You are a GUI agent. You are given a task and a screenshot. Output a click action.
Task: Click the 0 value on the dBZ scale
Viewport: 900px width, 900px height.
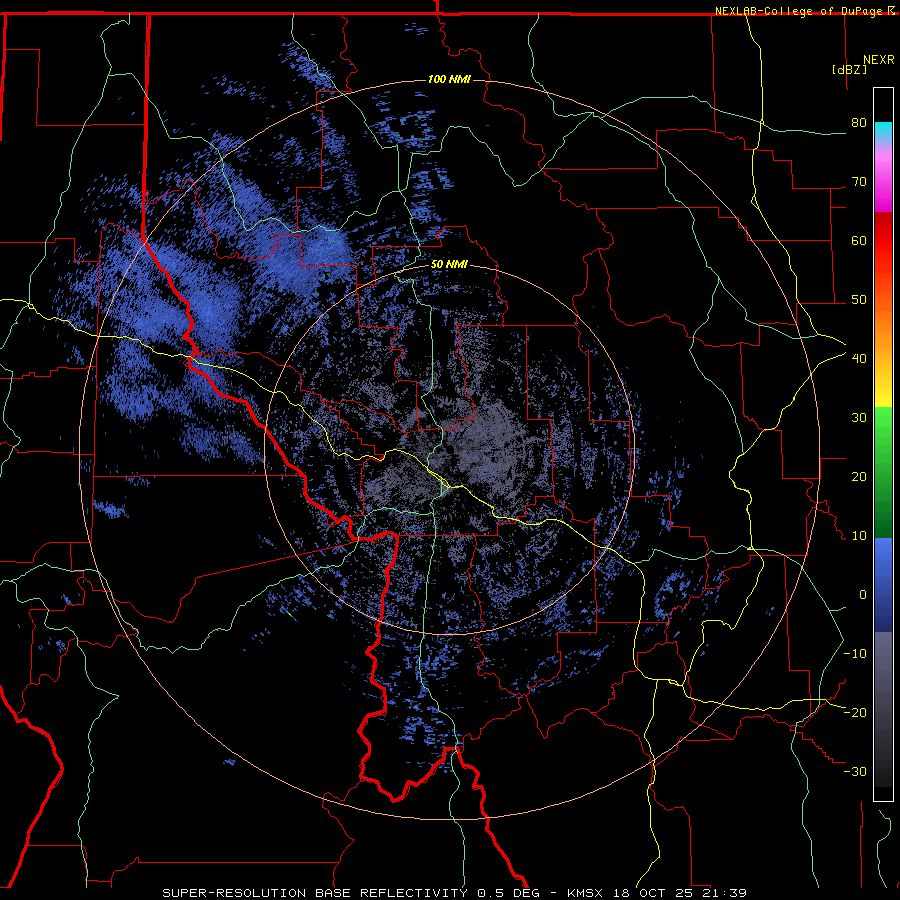point(863,594)
